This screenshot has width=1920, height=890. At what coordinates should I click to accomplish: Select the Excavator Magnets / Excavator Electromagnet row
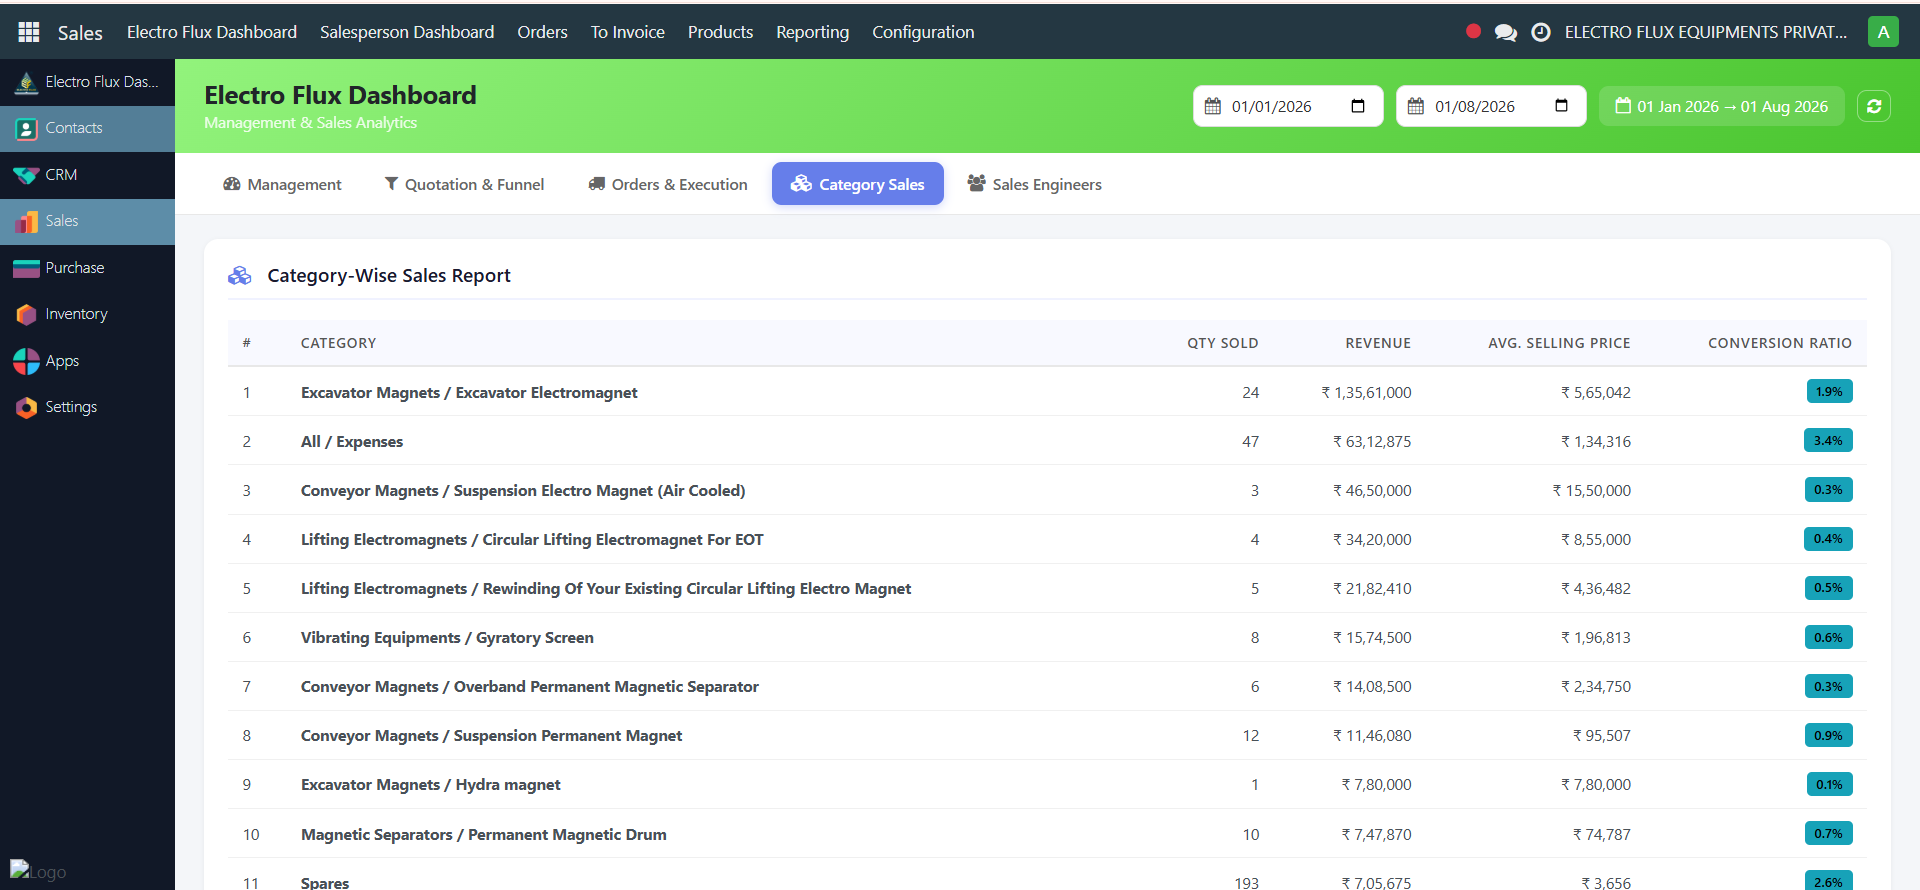(1047, 392)
